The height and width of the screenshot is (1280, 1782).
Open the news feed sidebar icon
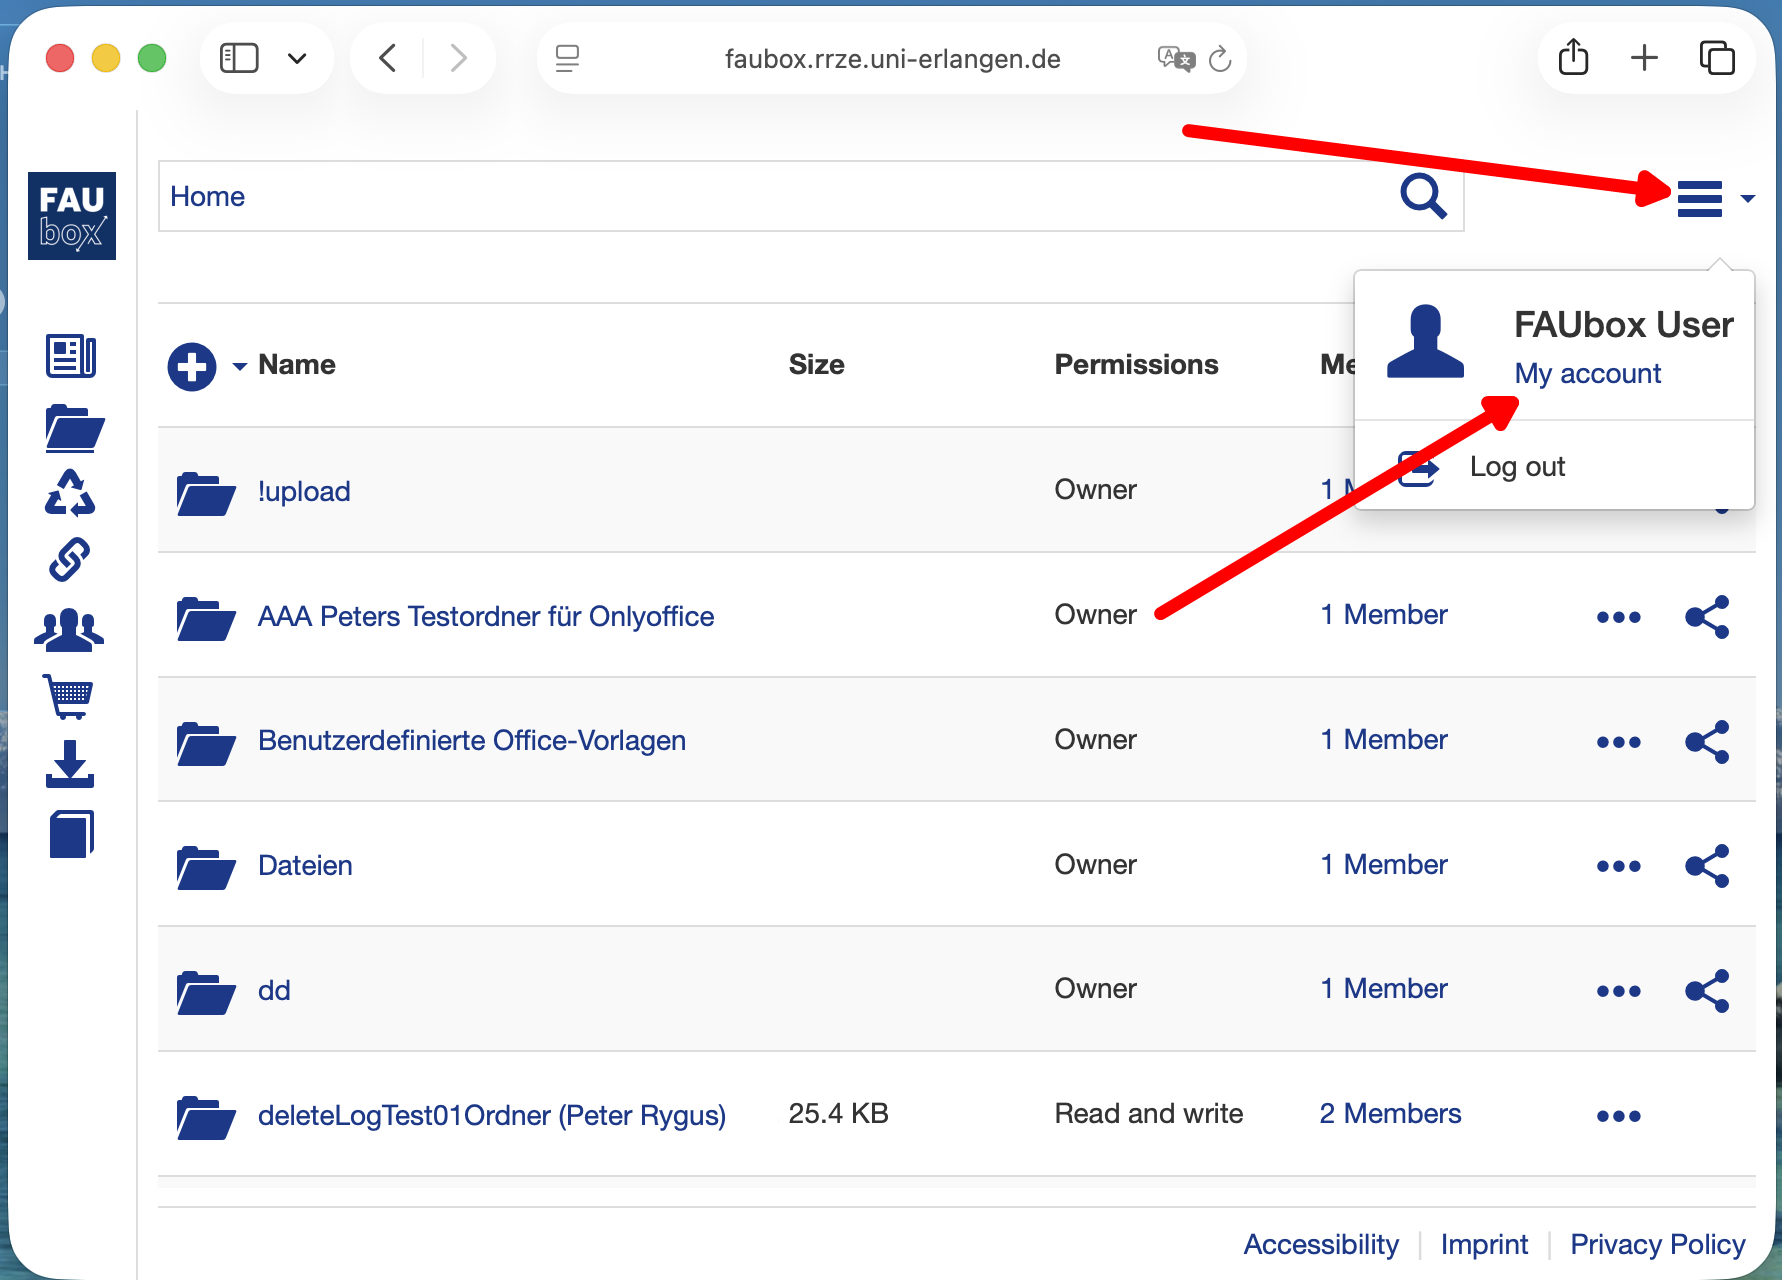pos(70,356)
